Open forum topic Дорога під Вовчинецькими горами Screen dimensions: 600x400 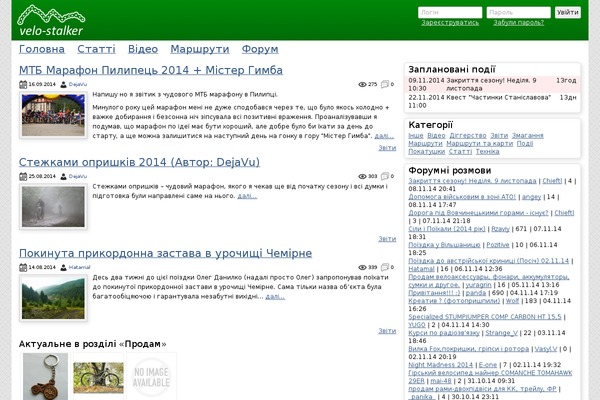[478, 213]
